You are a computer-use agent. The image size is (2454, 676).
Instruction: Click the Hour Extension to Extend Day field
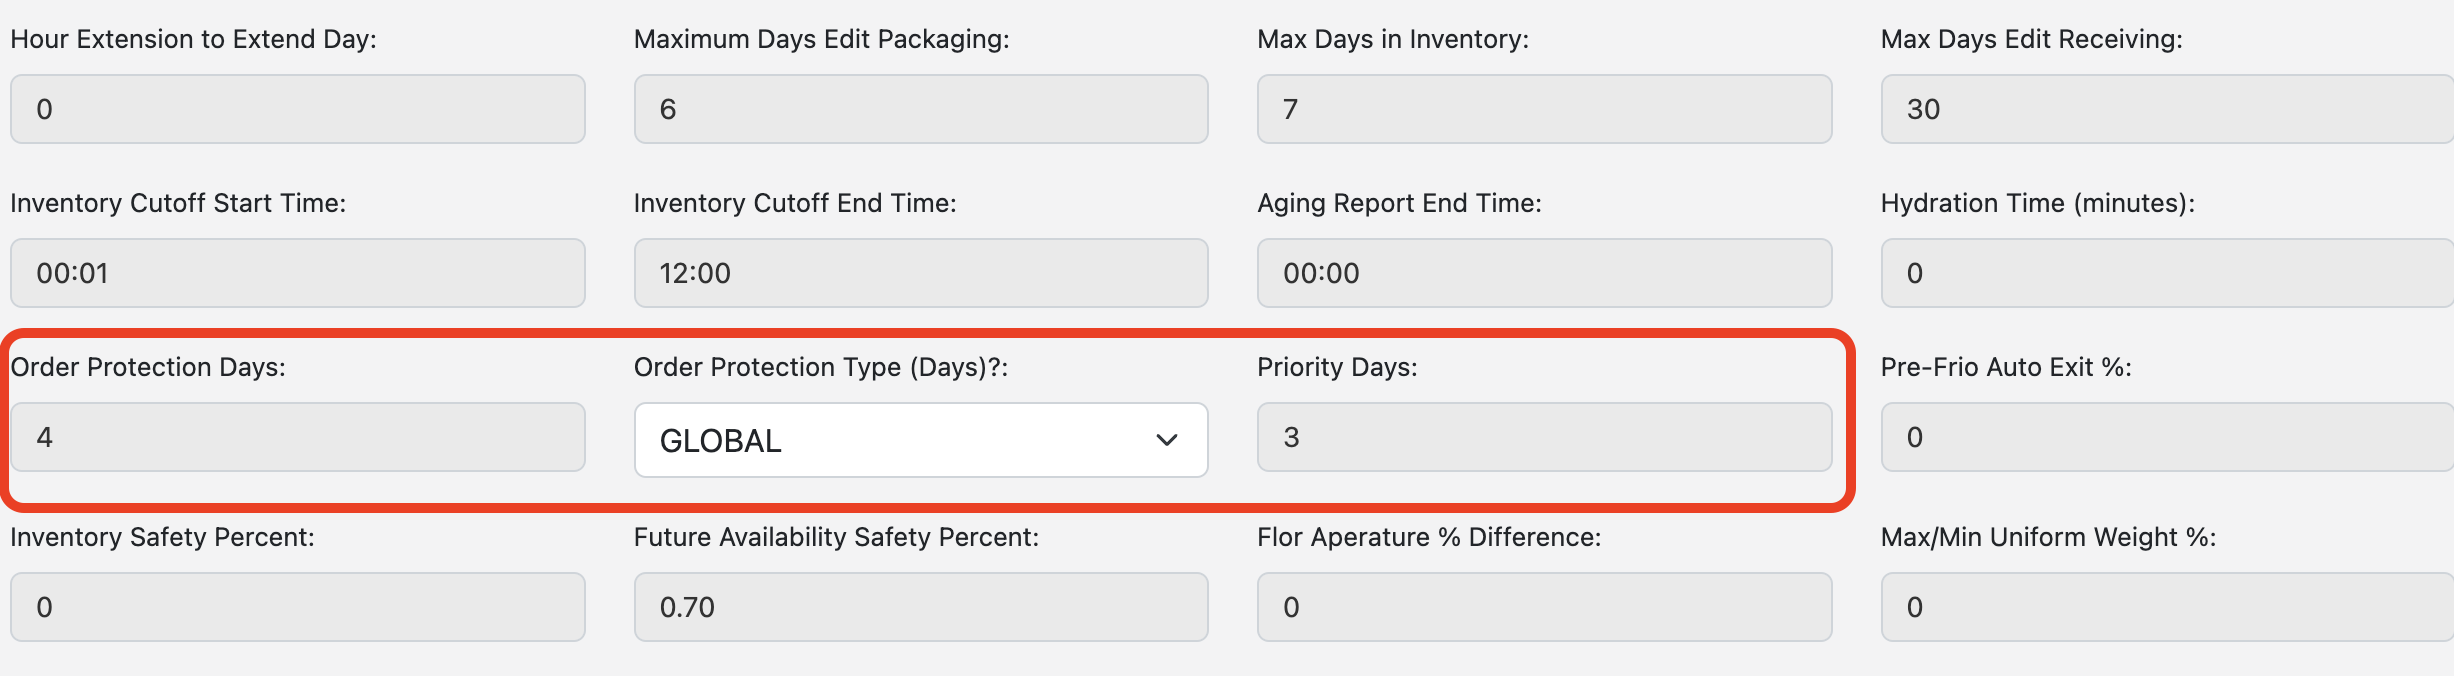pos(297,109)
